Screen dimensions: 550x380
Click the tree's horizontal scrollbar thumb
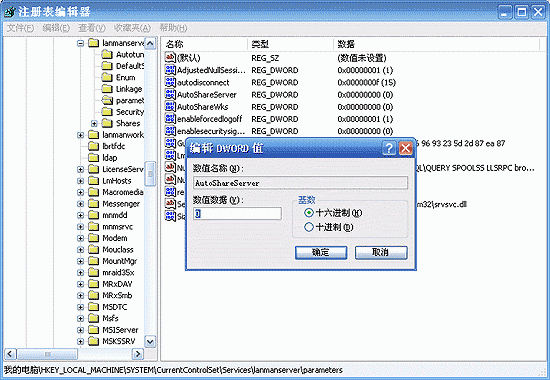(x=47, y=354)
